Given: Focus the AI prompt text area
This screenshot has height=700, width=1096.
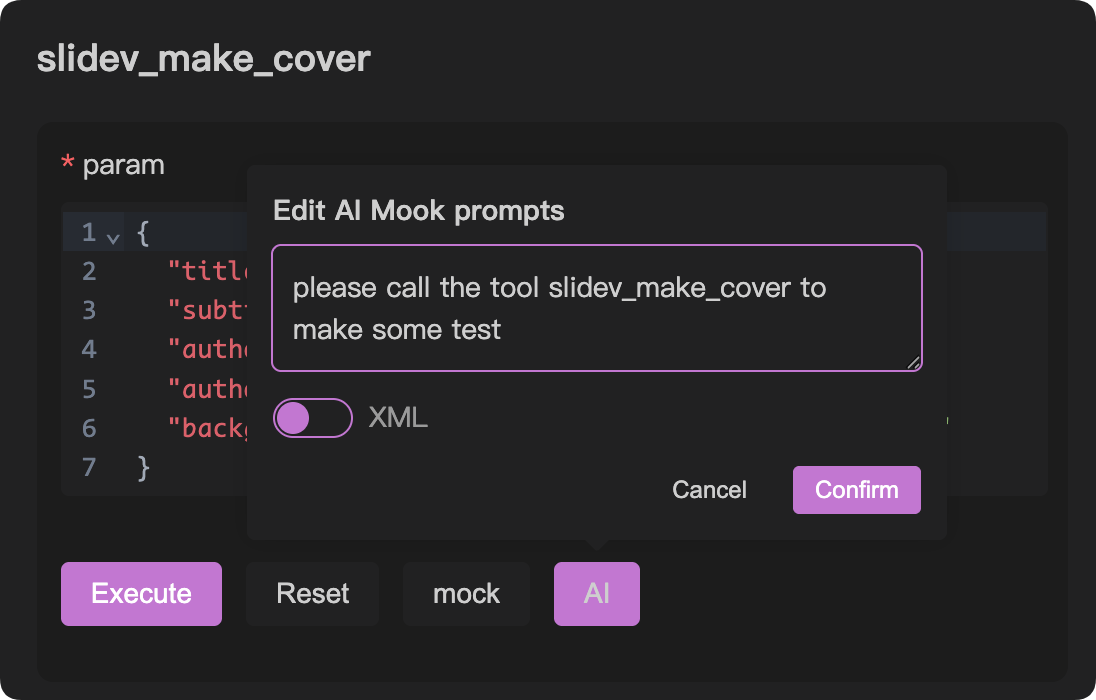Looking at the screenshot, I should point(596,308).
